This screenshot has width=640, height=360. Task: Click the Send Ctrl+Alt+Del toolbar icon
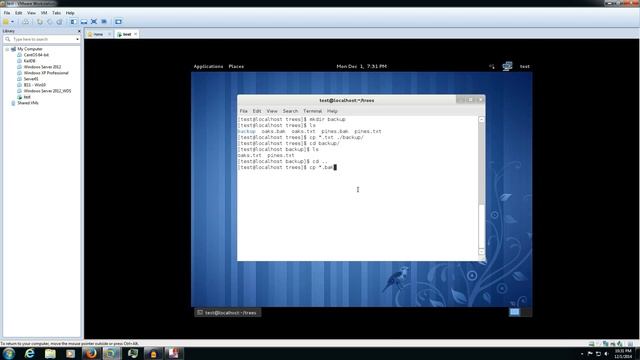point(26,22)
